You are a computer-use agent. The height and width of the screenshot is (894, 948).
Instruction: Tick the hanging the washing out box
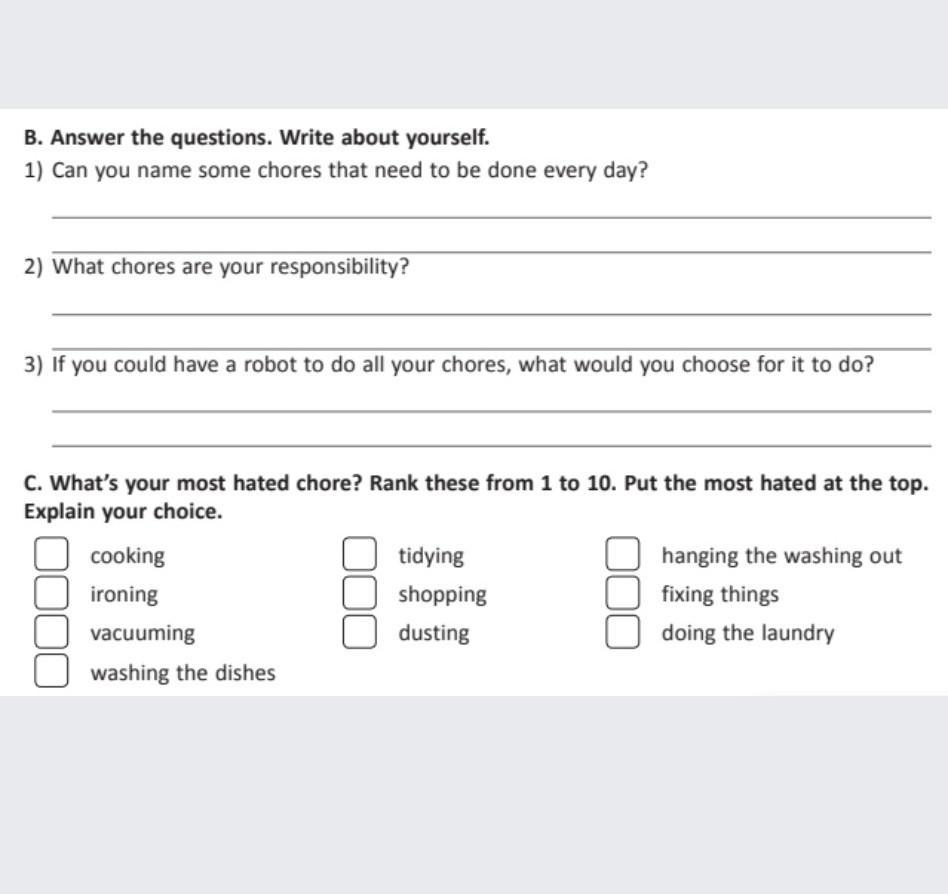623,555
